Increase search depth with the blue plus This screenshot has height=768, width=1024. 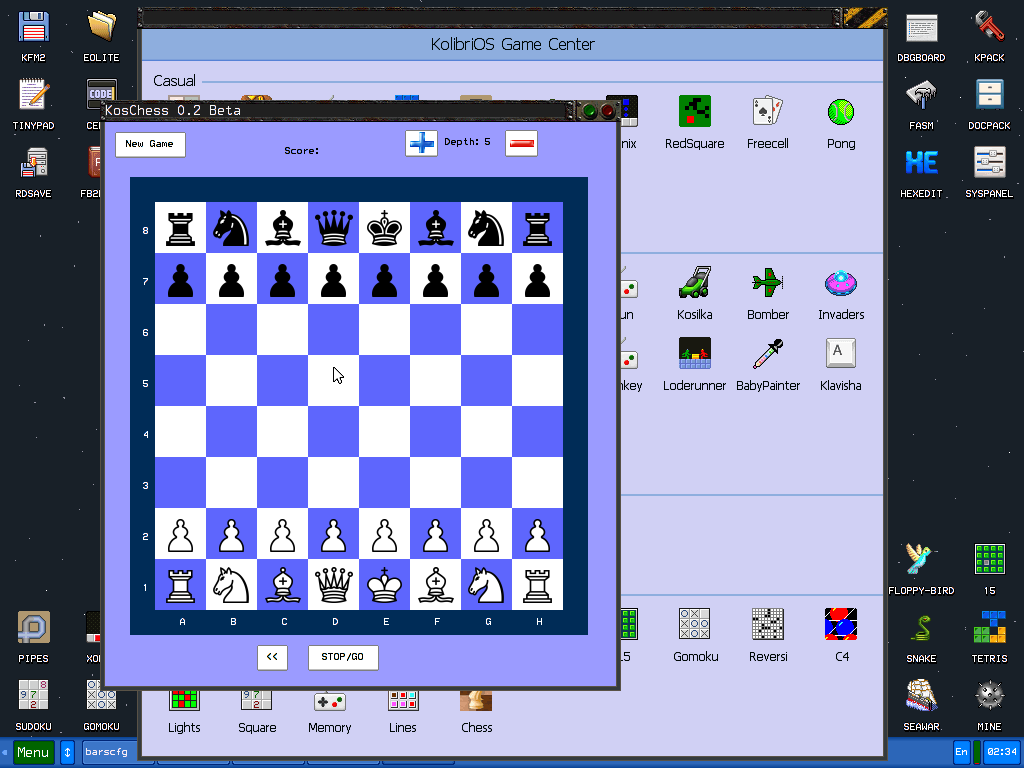pyautogui.click(x=421, y=143)
